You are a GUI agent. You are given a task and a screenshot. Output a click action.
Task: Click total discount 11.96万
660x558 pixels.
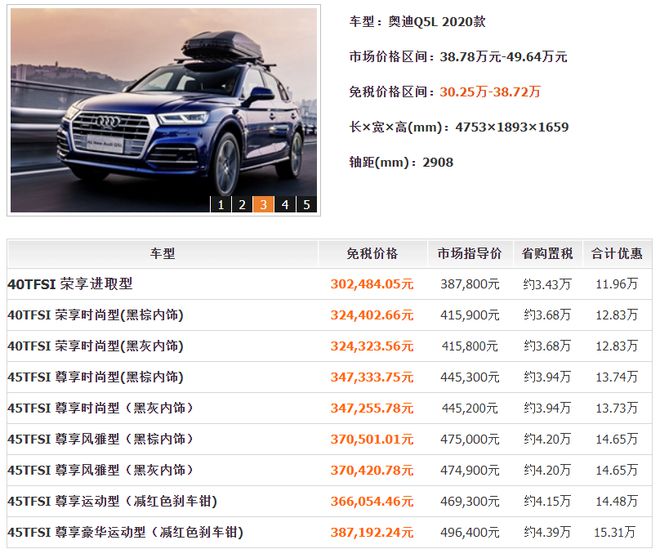(617, 284)
